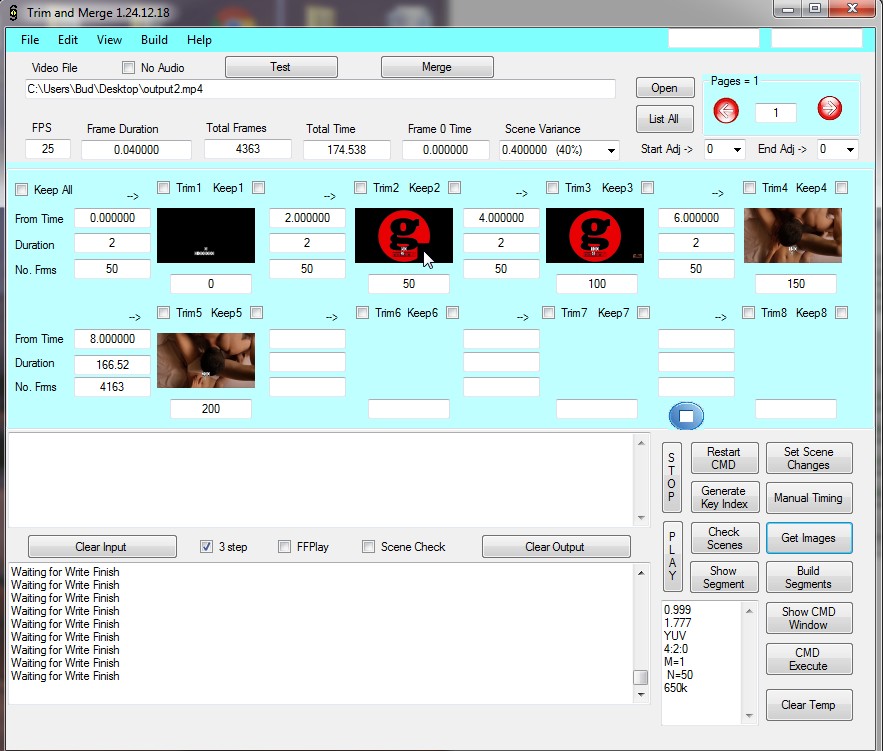Click the From Time field 8.000000
Screen dimensions: 883x751
112,339
